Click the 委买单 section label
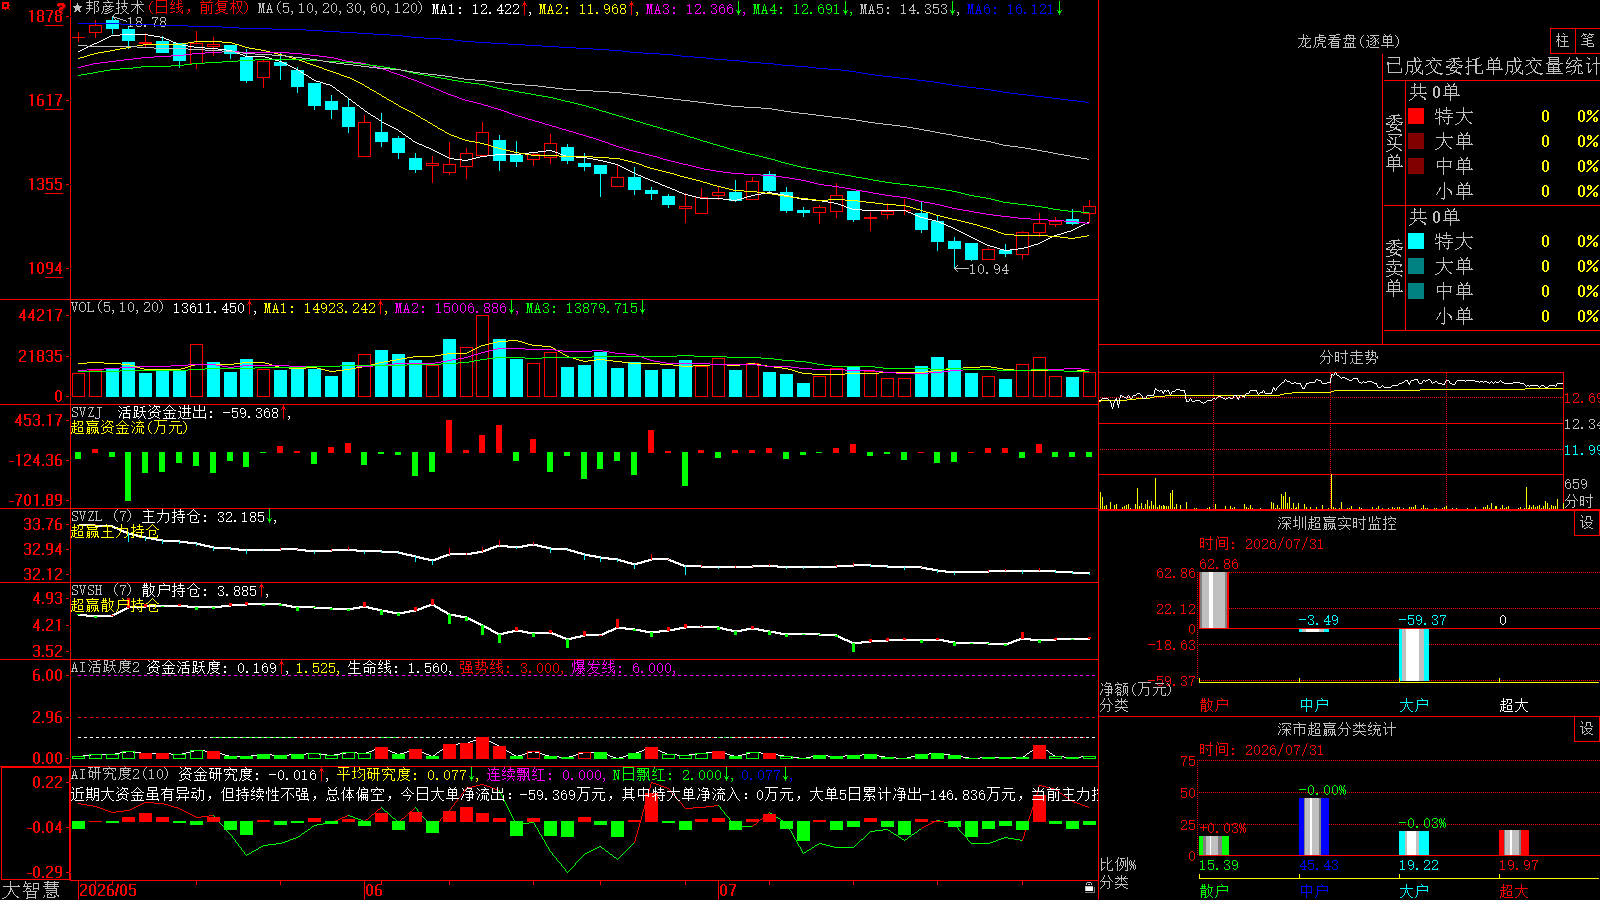Image resolution: width=1600 pixels, height=900 pixels. point(1394,142)
